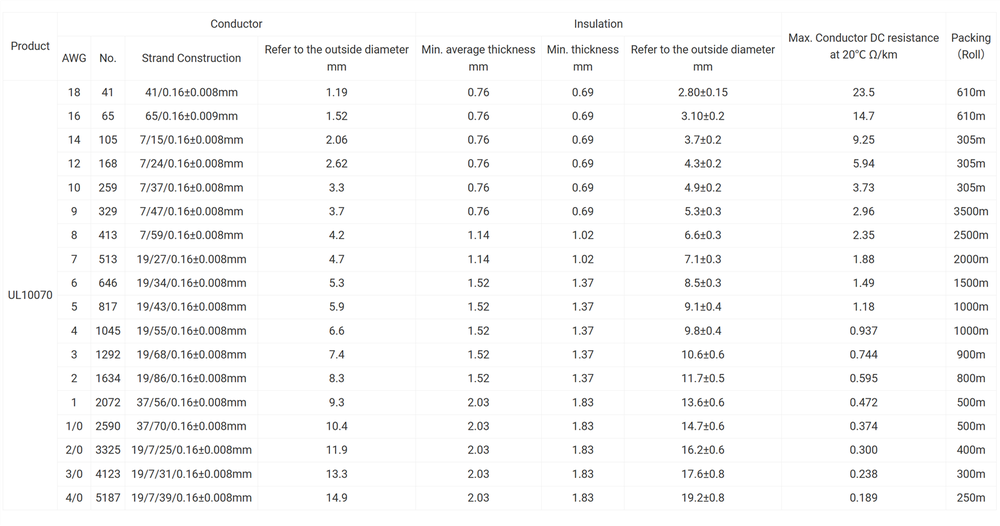
Task: Select the 23.5 resistance value cell
Action: pyautogui.click(x=863, y=92)
